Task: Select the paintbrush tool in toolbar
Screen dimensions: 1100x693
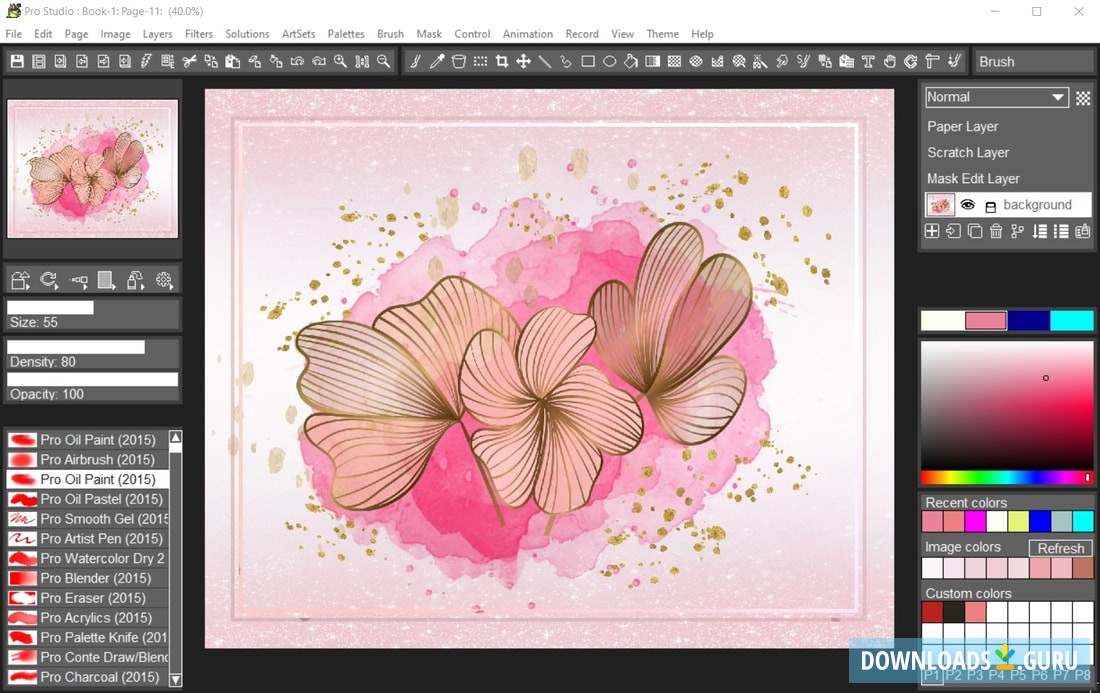Action: [415, 62]
